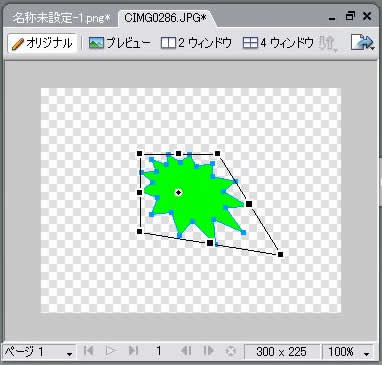
Task: Click the bottom-right distorted corner handle
Action: pos(280,254)
